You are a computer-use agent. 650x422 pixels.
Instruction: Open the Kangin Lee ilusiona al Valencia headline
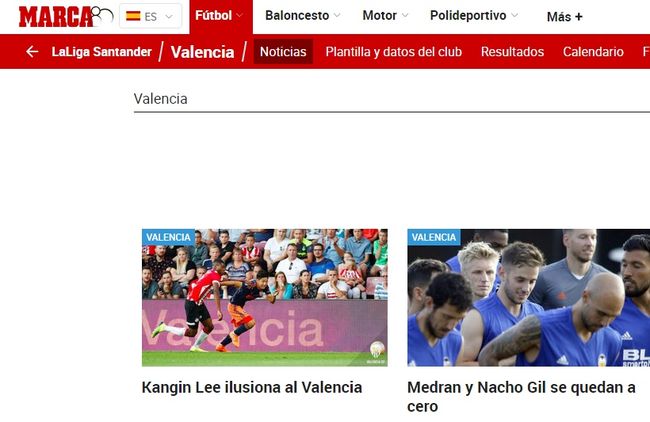[252, 388]
